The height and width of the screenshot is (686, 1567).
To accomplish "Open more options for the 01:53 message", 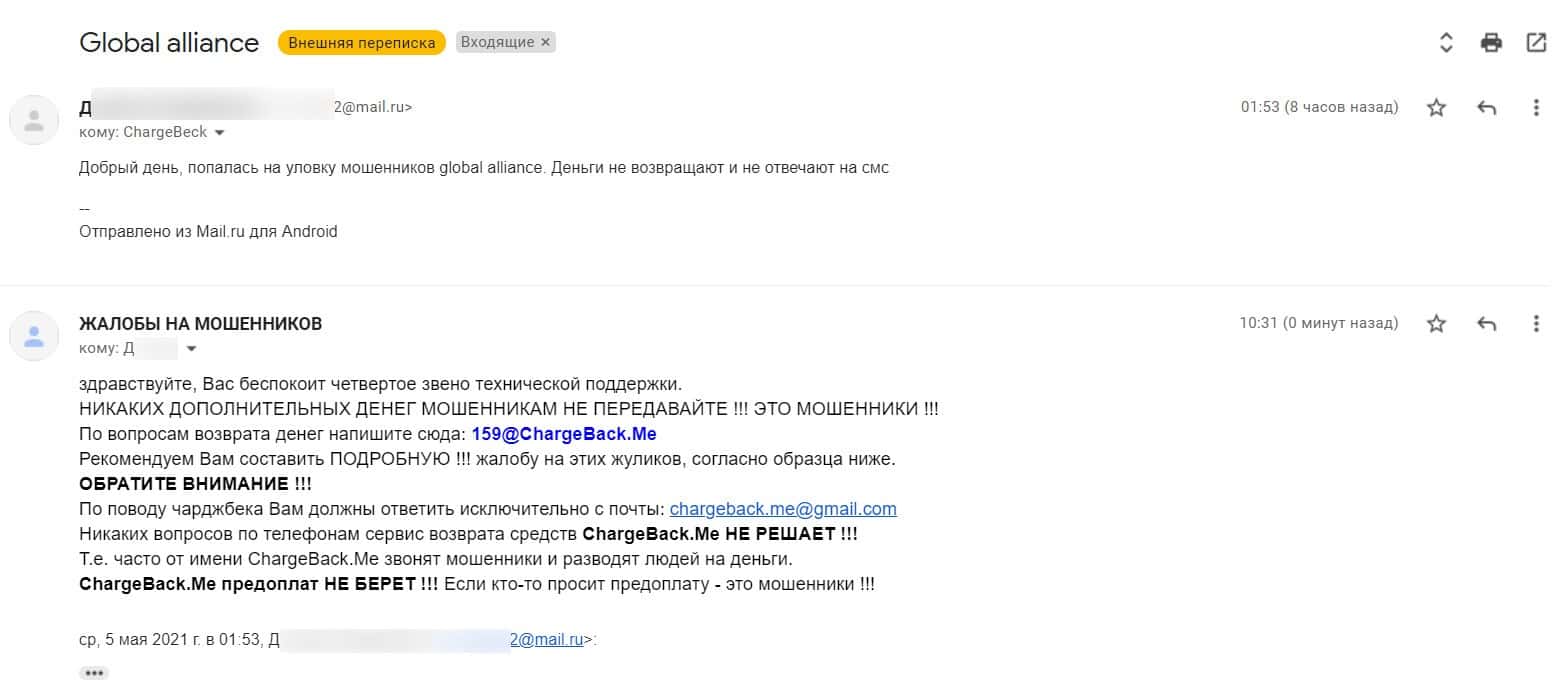I will pyautogui.click(x=1537, y=107).
